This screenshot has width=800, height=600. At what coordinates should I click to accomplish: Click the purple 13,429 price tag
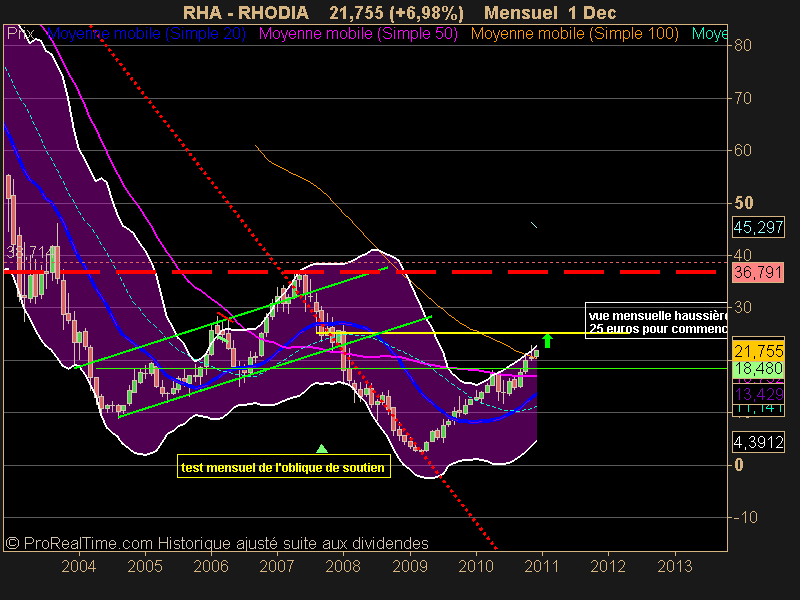coord(758,394)
